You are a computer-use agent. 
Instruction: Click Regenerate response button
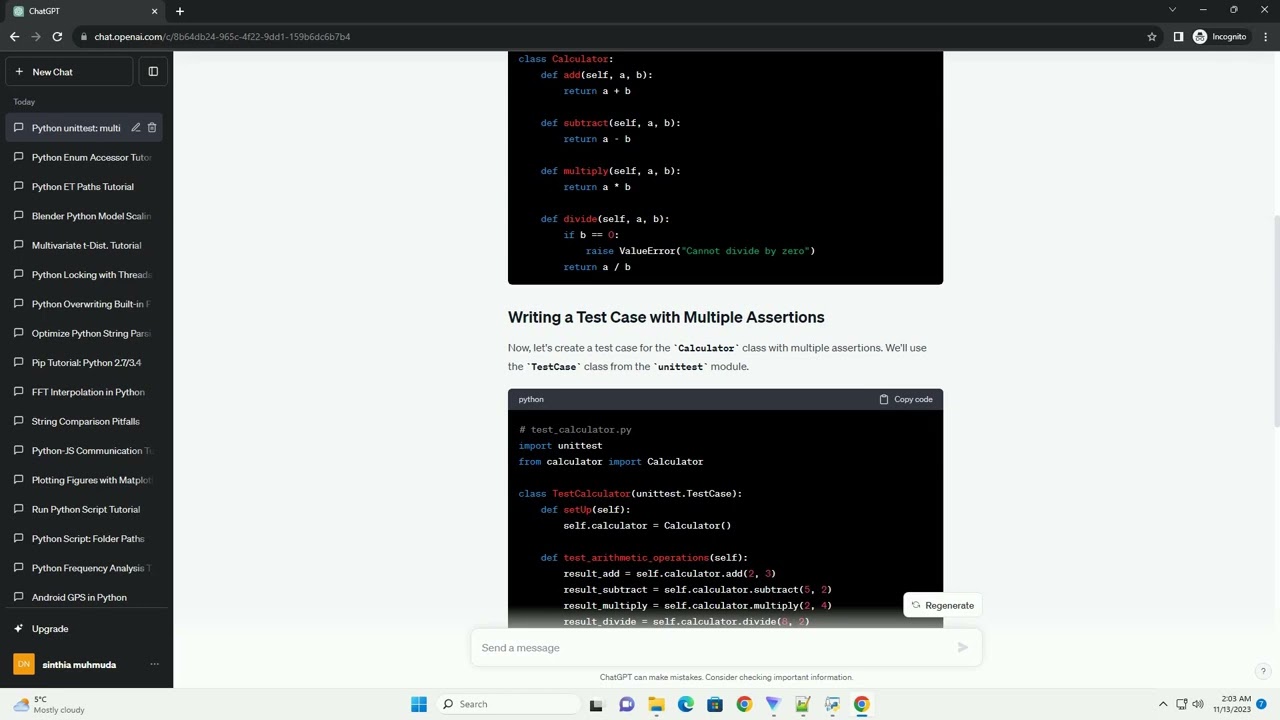(x=942, y=605)
